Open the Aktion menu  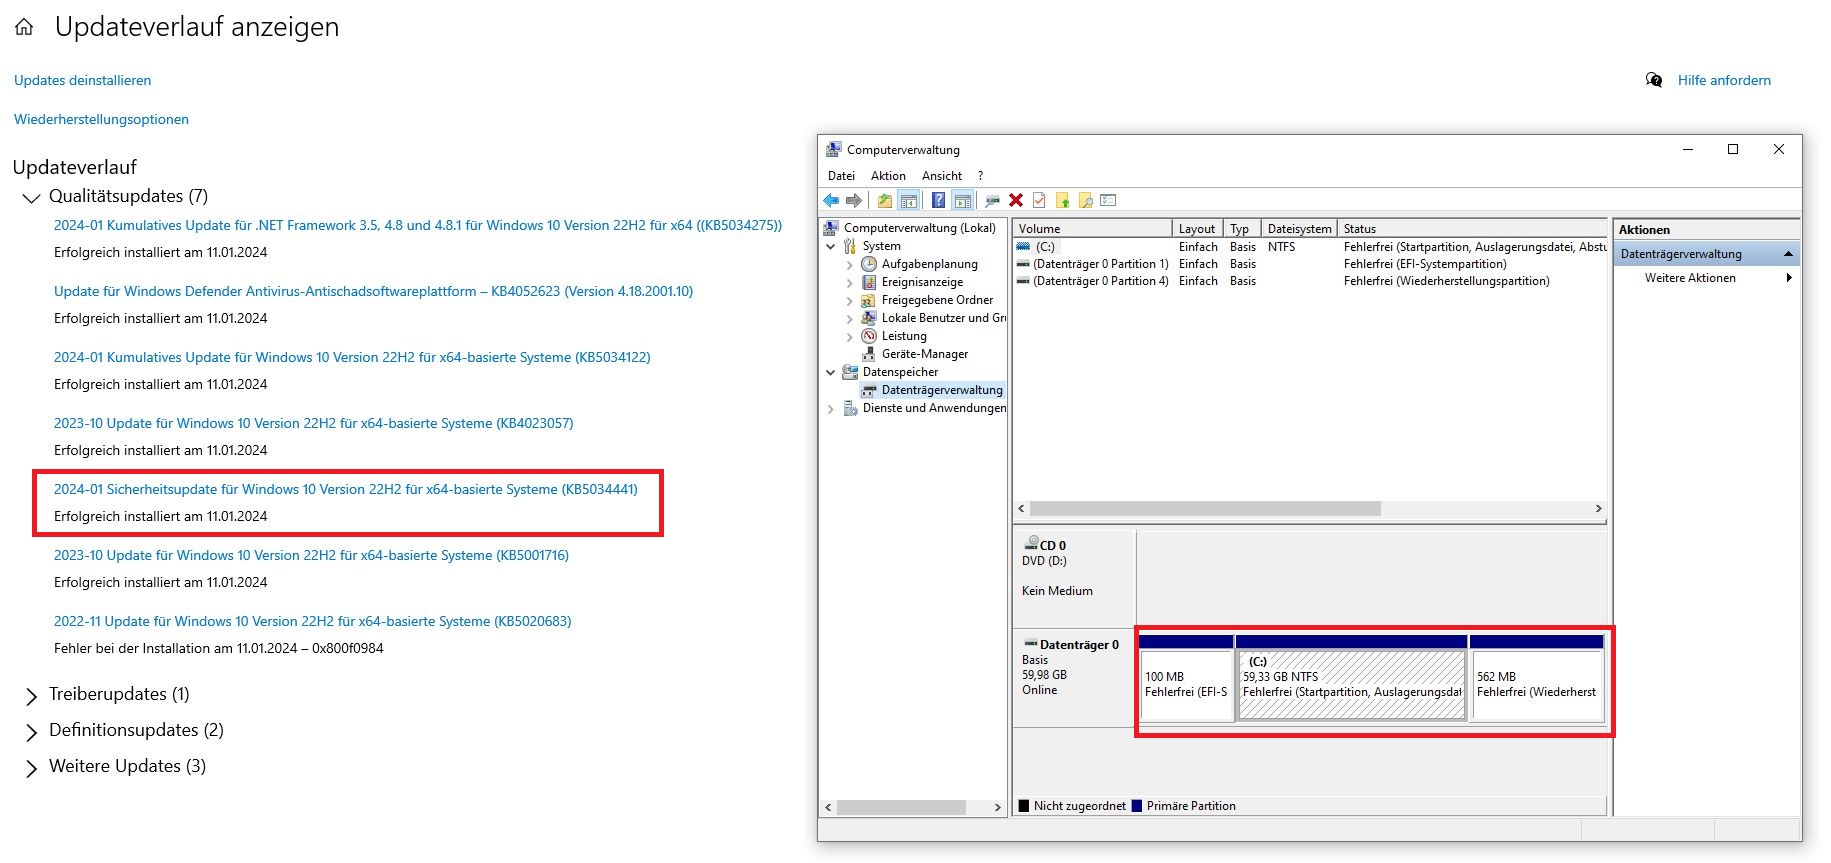[888, 176]
